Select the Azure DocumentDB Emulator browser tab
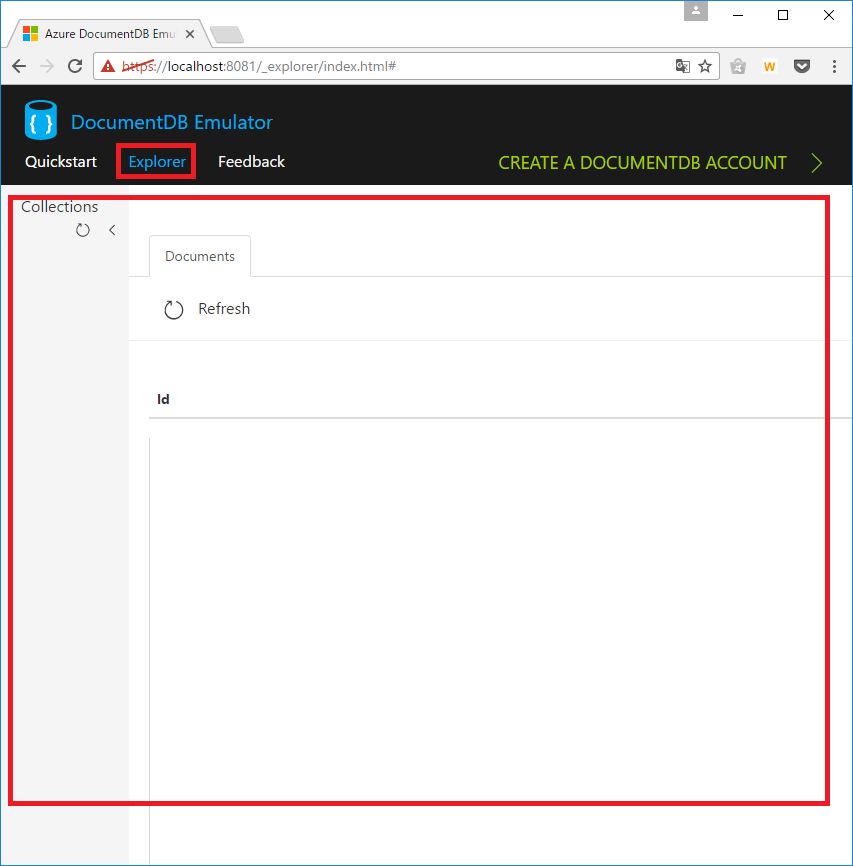Image resolution: width=853 pixels, height=866 pixels. point(109,34)
